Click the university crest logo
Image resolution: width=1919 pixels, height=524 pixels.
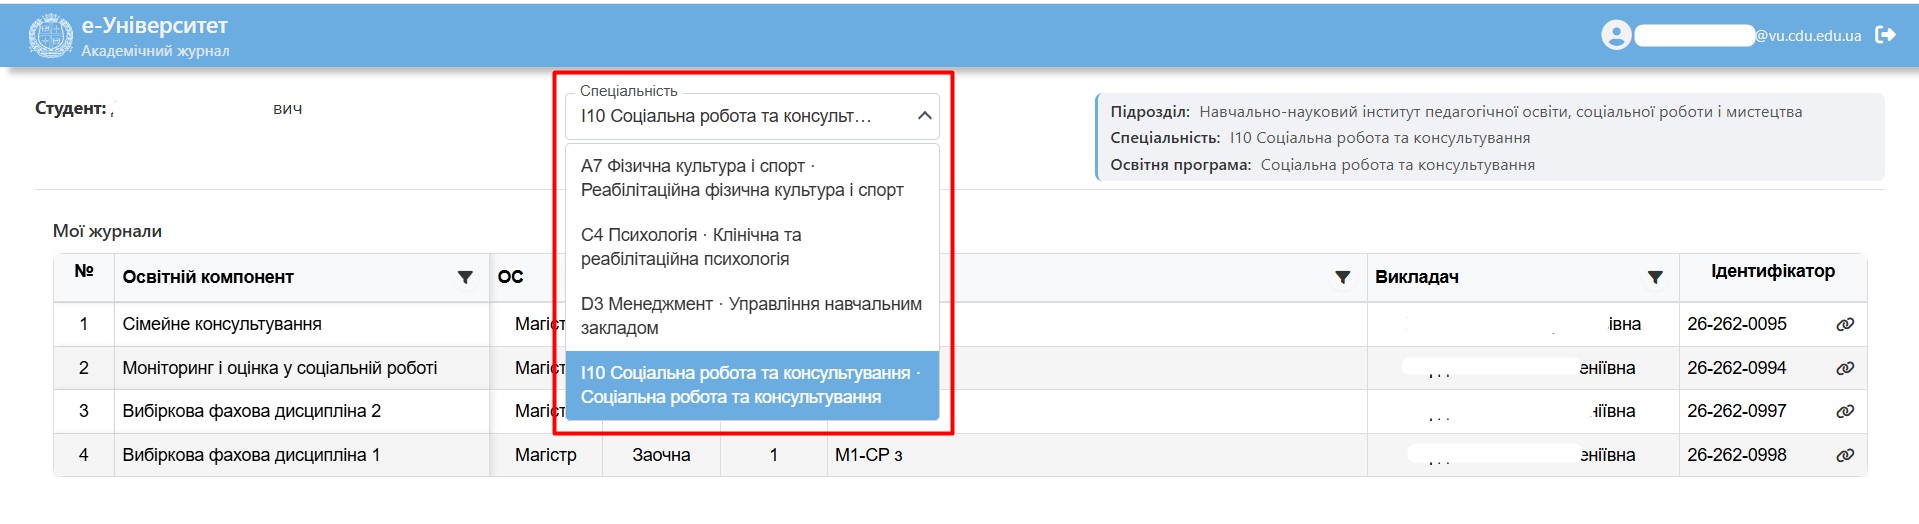click(x=50, y=36)
